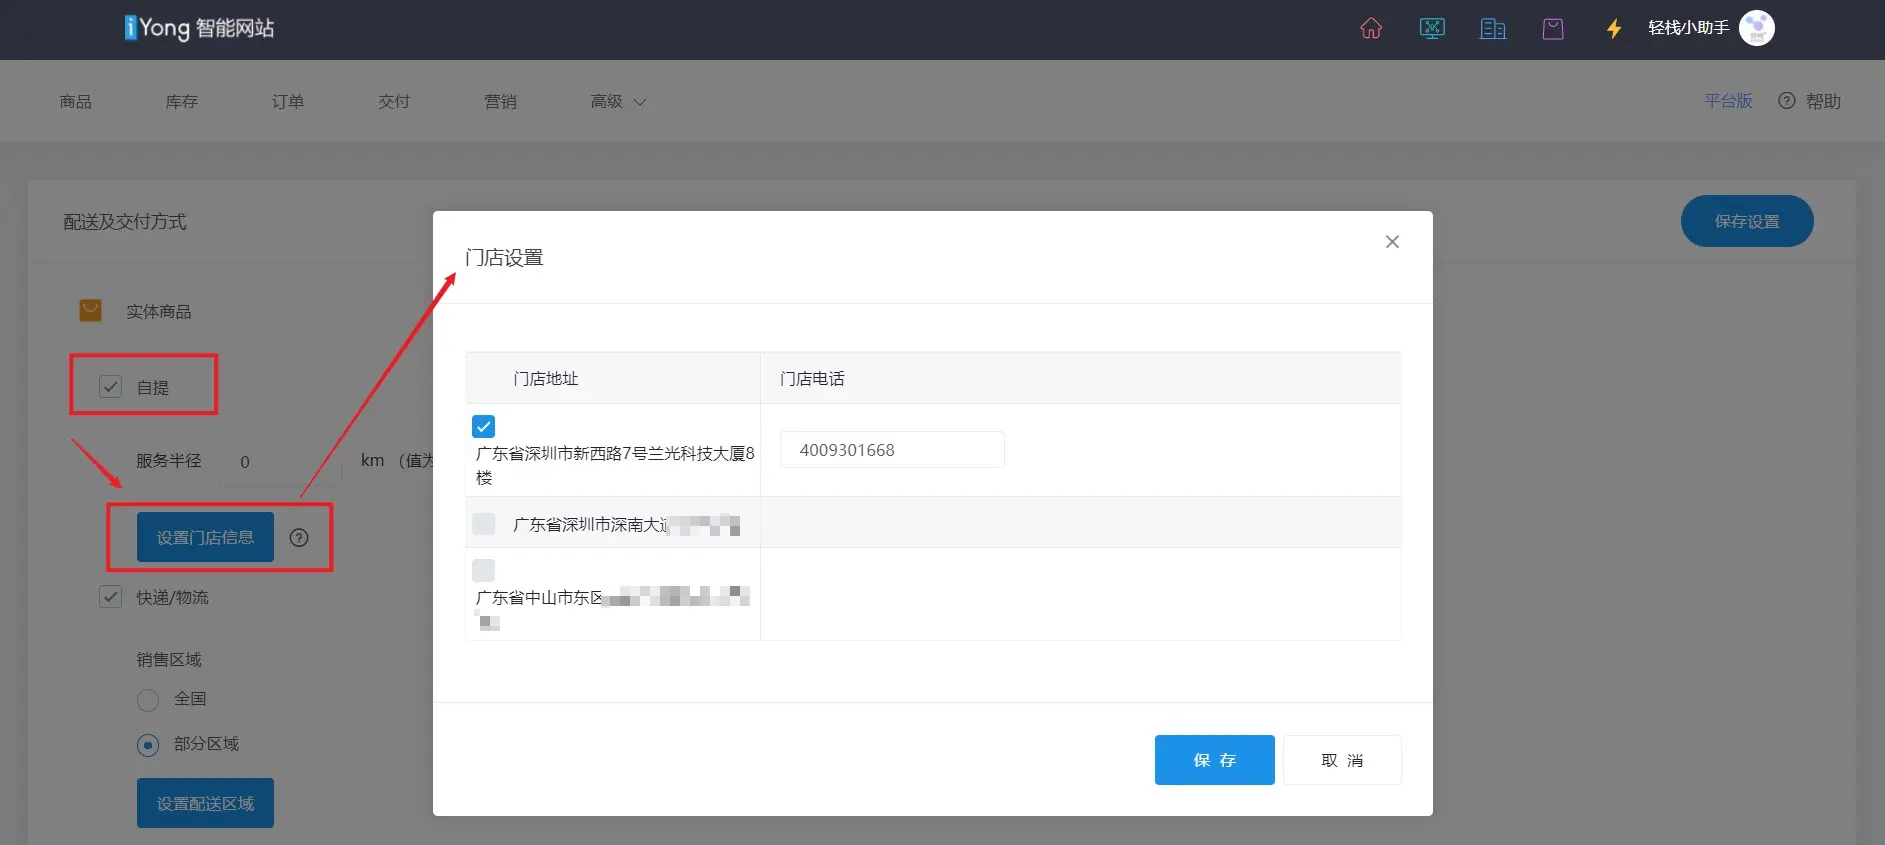Close the store settings dialog
1885x845 pixels.
pyautogui.click(x=1392, y=242)
